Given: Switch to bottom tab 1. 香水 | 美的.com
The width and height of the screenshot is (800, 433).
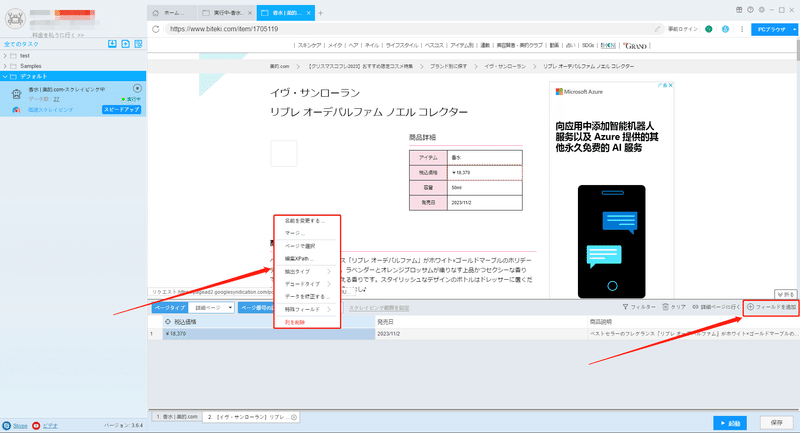Looking at the screenshot, I should pyautogui.click(x=177, y=417).
